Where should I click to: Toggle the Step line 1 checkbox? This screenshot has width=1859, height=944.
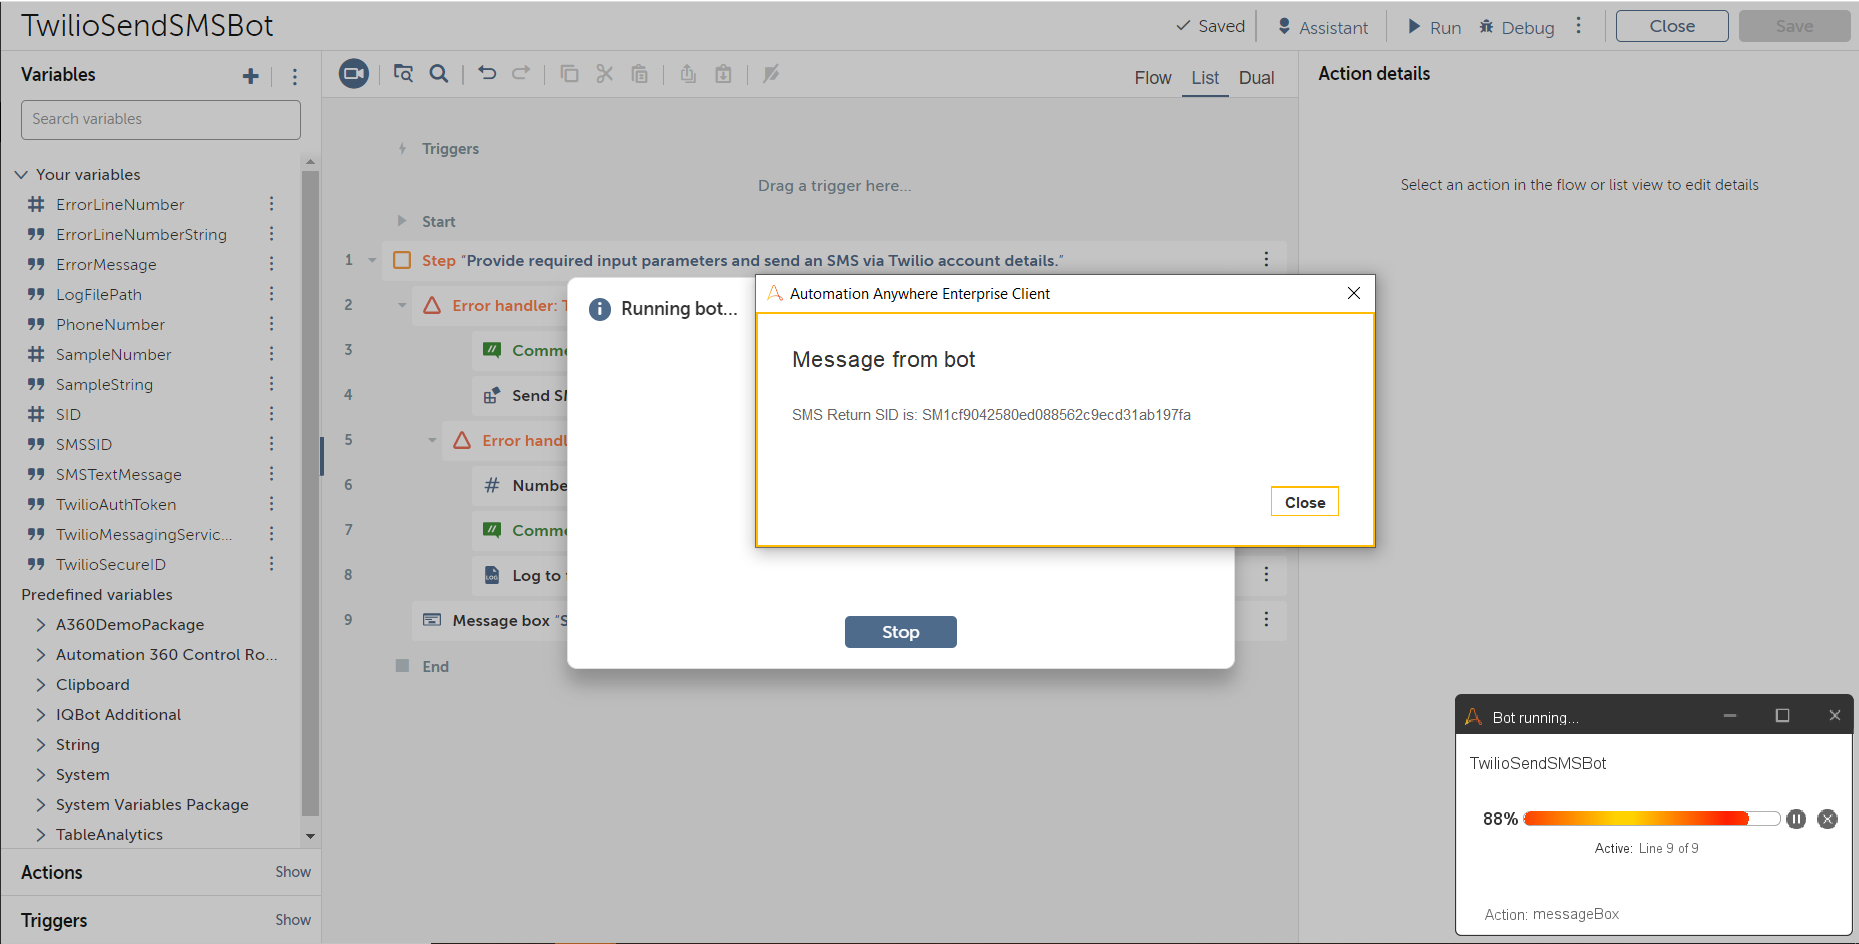point(402,260)
